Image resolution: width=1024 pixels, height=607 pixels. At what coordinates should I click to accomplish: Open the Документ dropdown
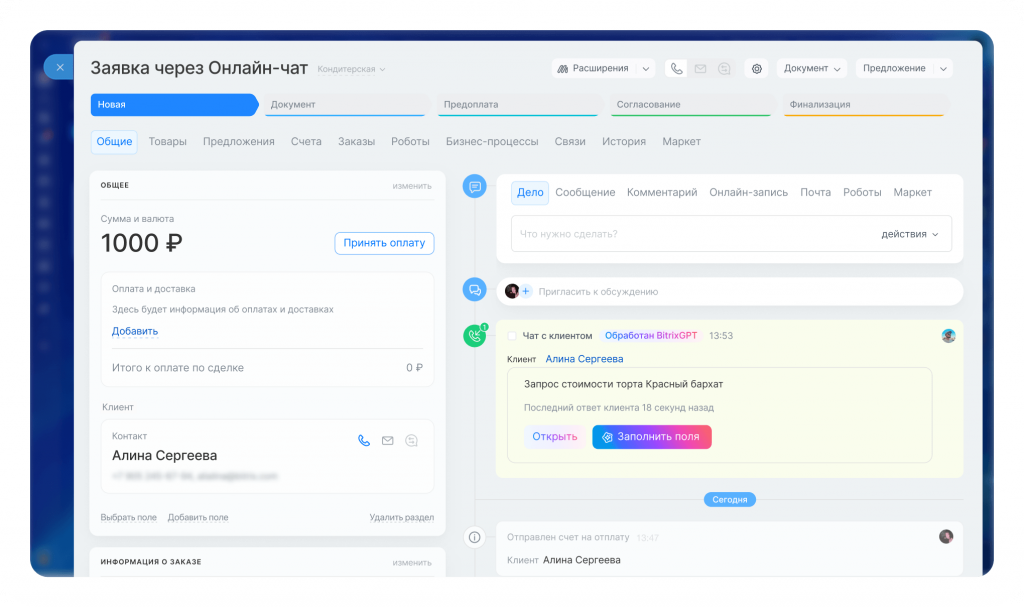tap(812, 69)
